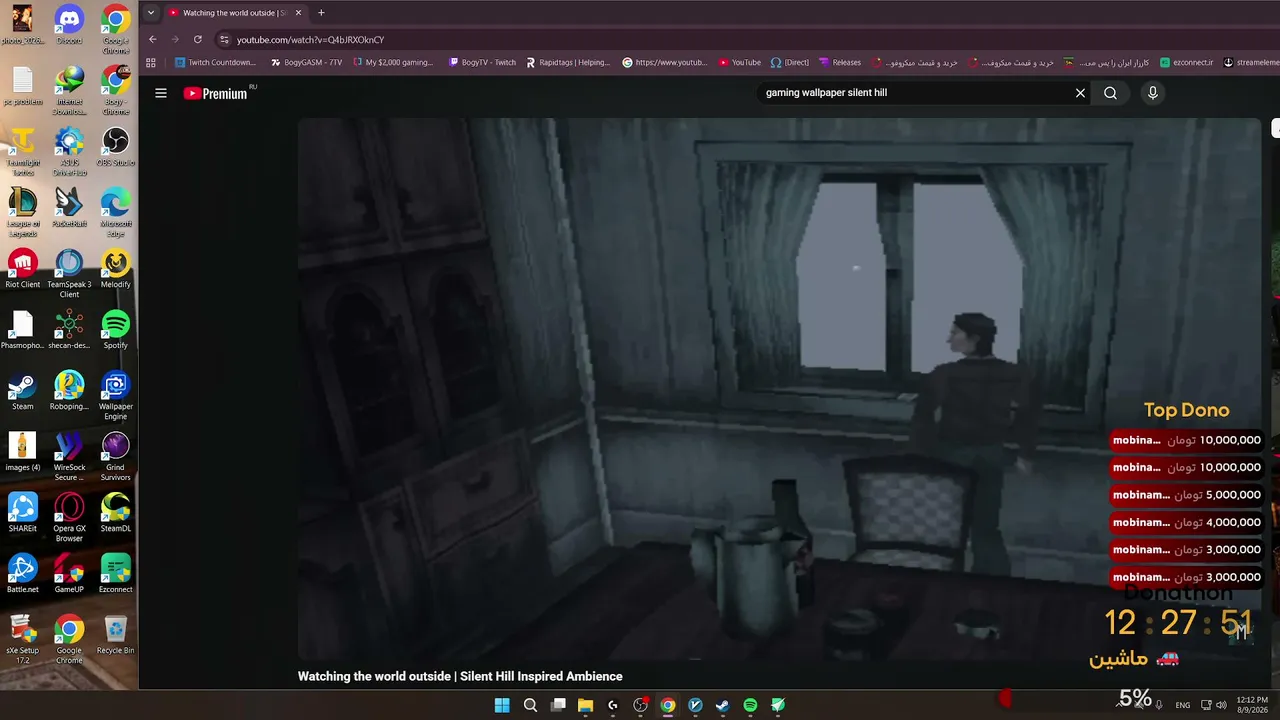Clear the YouTube search text
This screenshot has width=1280, height=720.
pyautogui.click(x=1080, y=93)
